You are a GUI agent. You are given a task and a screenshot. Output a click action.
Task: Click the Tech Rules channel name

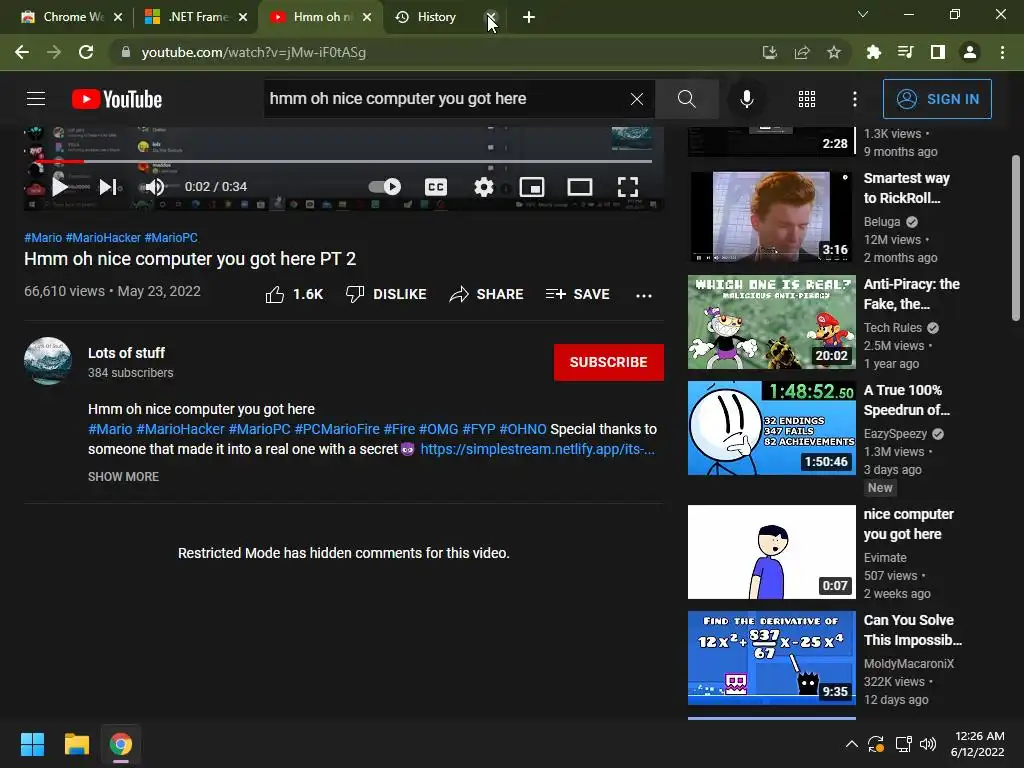click(x=893, y=328)
